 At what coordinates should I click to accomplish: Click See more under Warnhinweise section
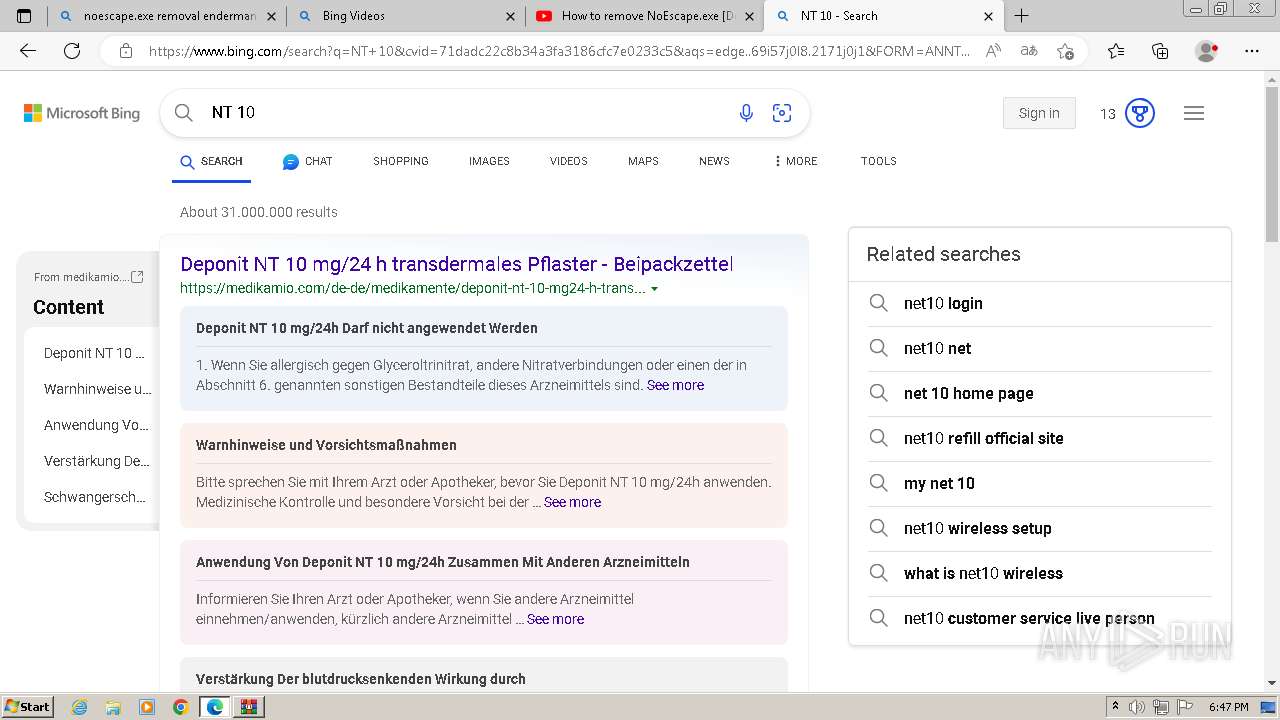point(572,502)
